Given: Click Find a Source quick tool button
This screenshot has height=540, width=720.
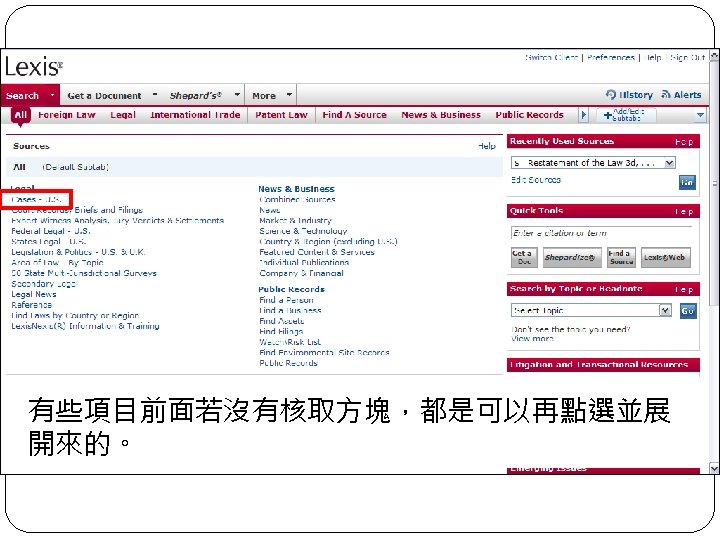Looking at the screenshot, I should 621,258.
